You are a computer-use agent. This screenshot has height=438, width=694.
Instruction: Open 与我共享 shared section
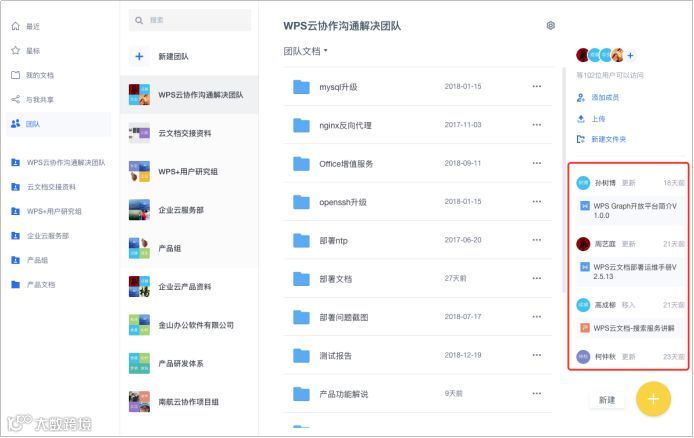pyautogui.click(x=32, y=100)
